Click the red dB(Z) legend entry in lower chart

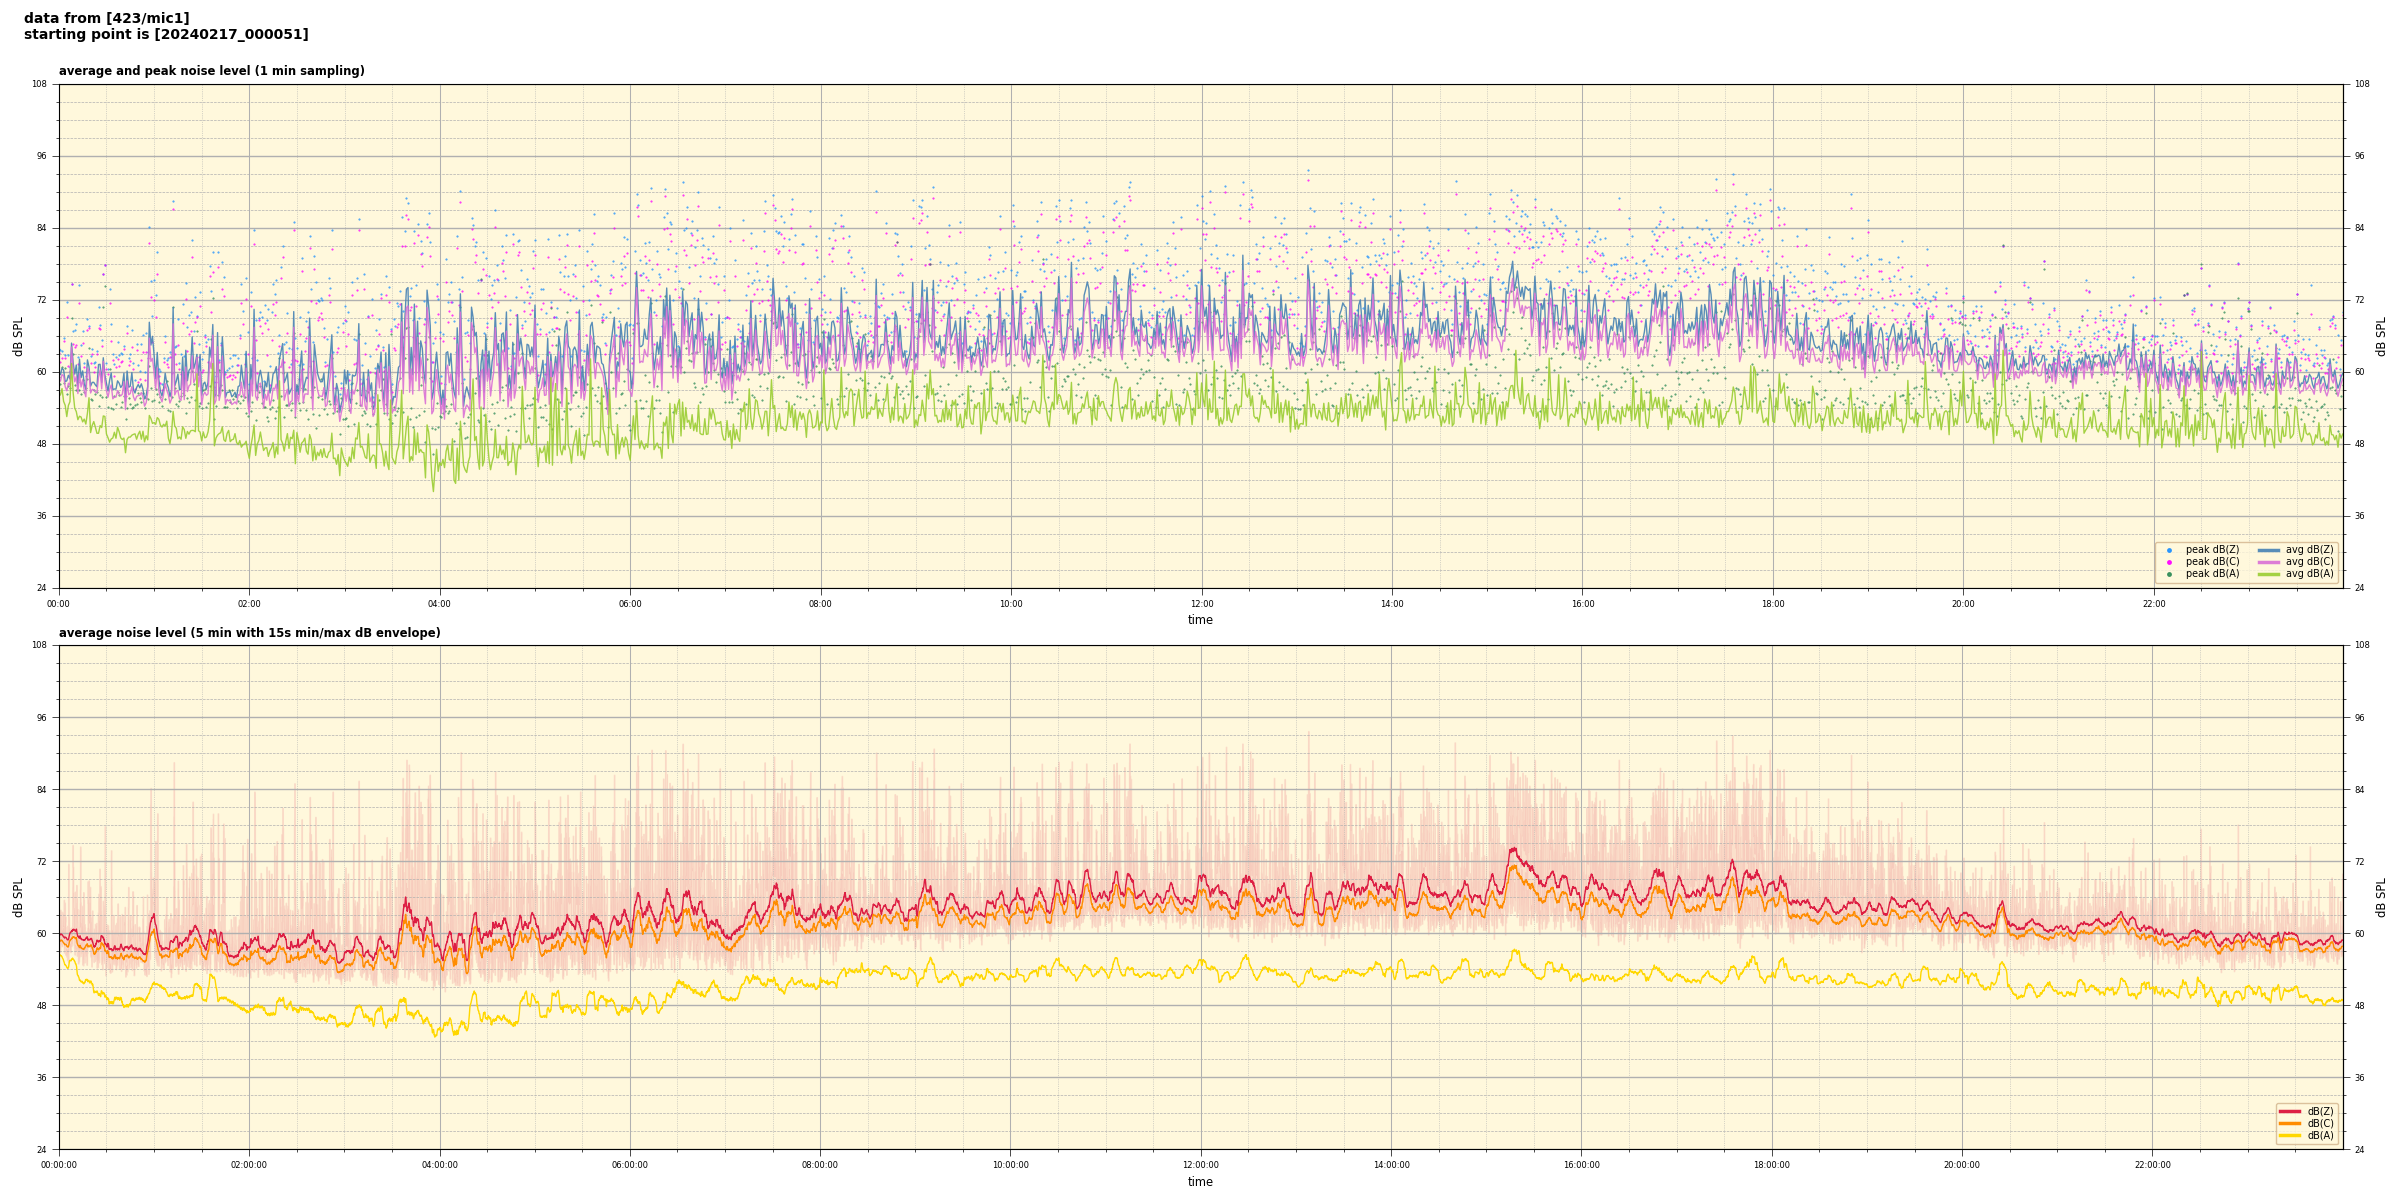(x=2290, y=1111)
